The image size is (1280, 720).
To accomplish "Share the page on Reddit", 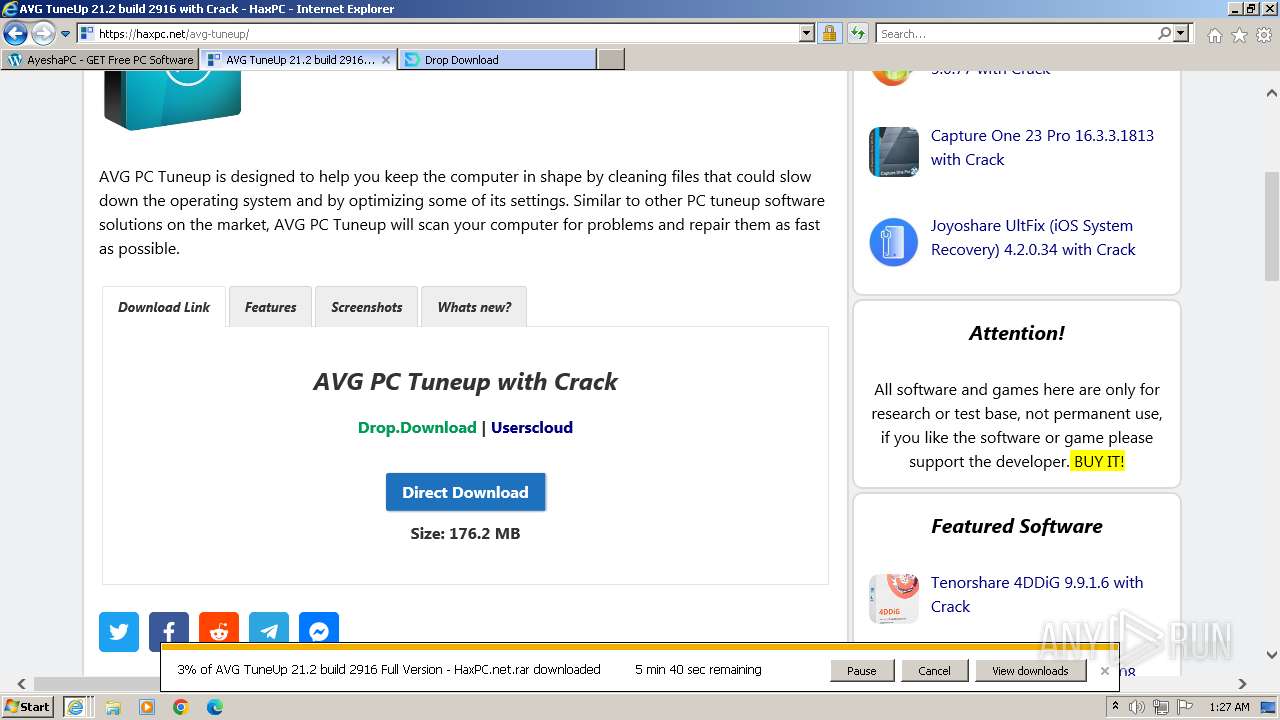I will tap(219, 631).
